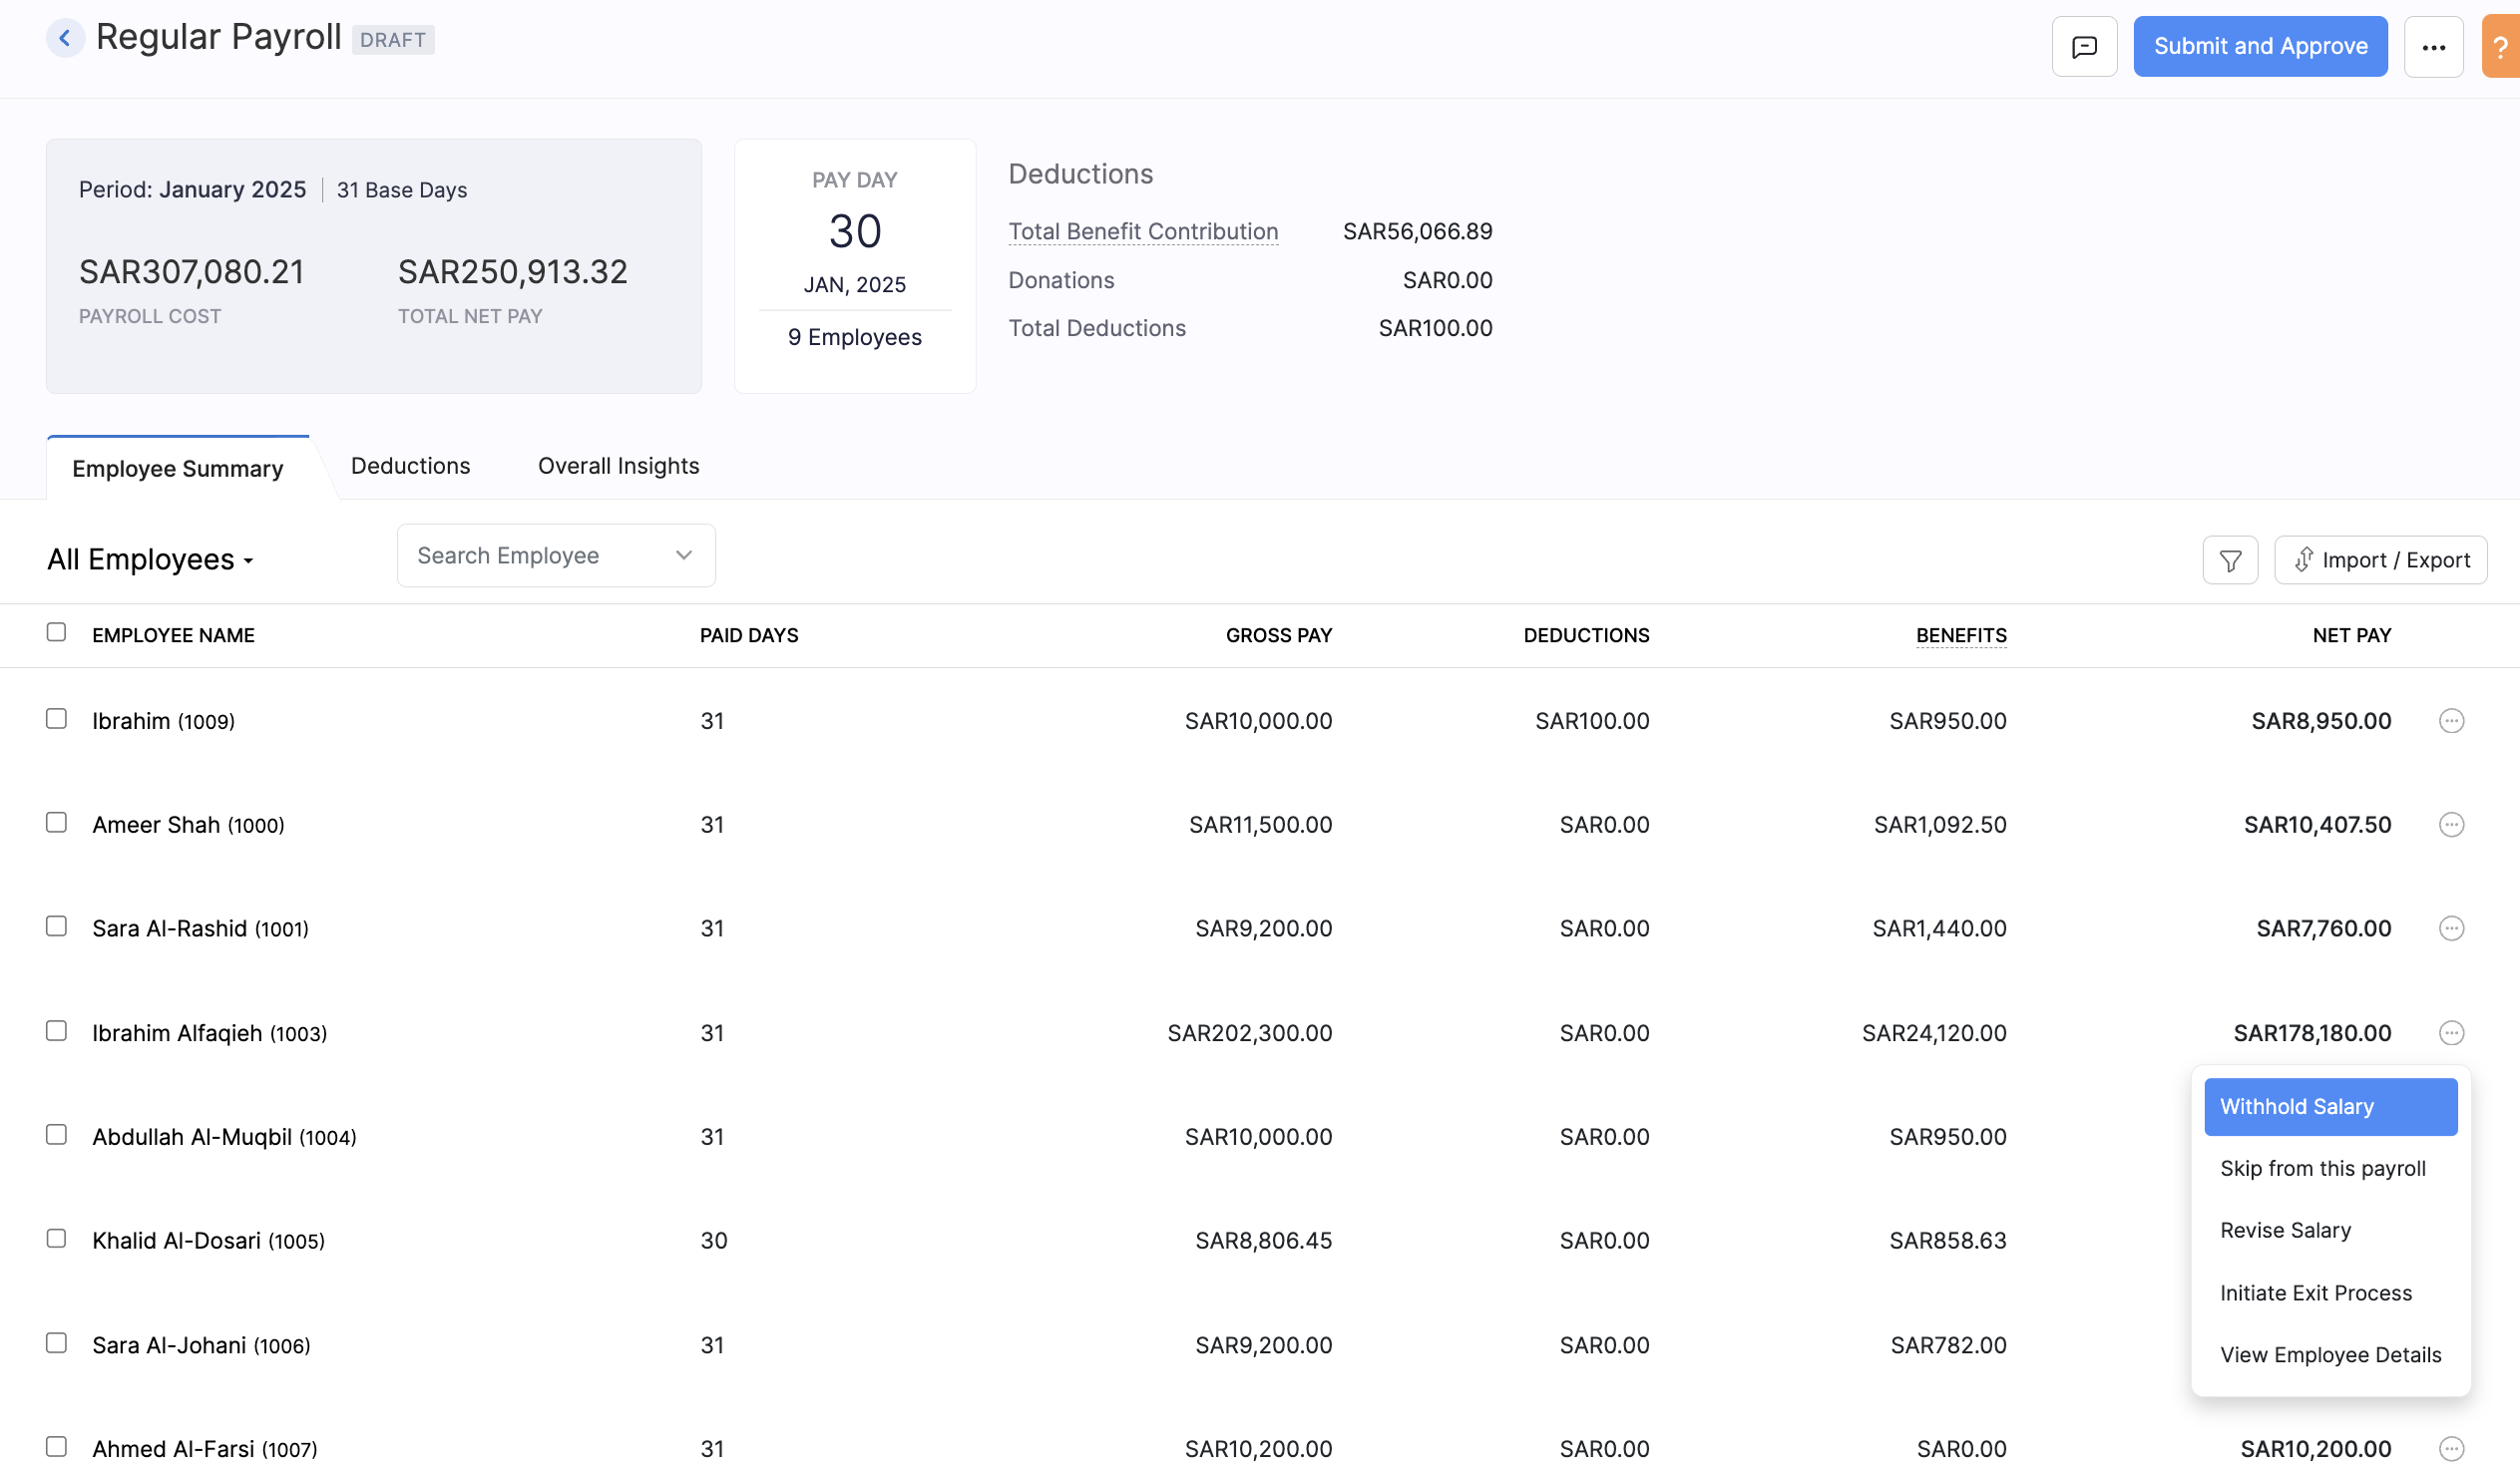Open the Total Benefit Contribution link

pos(1143,231)
